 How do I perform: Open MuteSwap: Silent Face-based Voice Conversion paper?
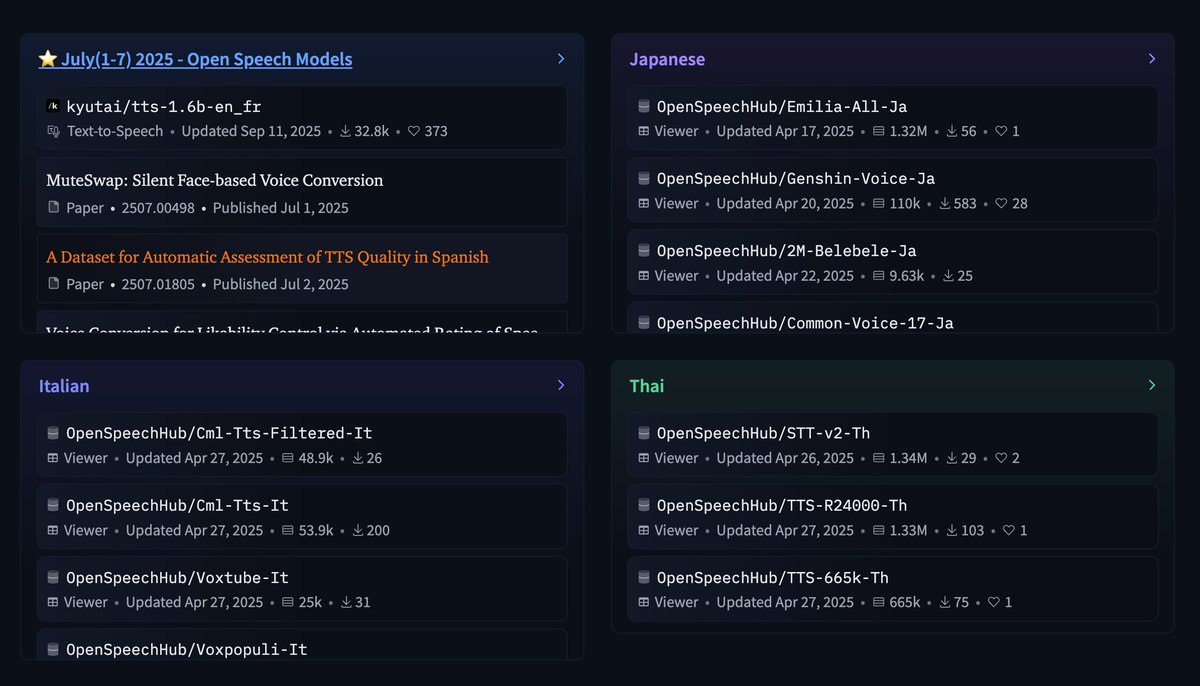tap(215, 180)
